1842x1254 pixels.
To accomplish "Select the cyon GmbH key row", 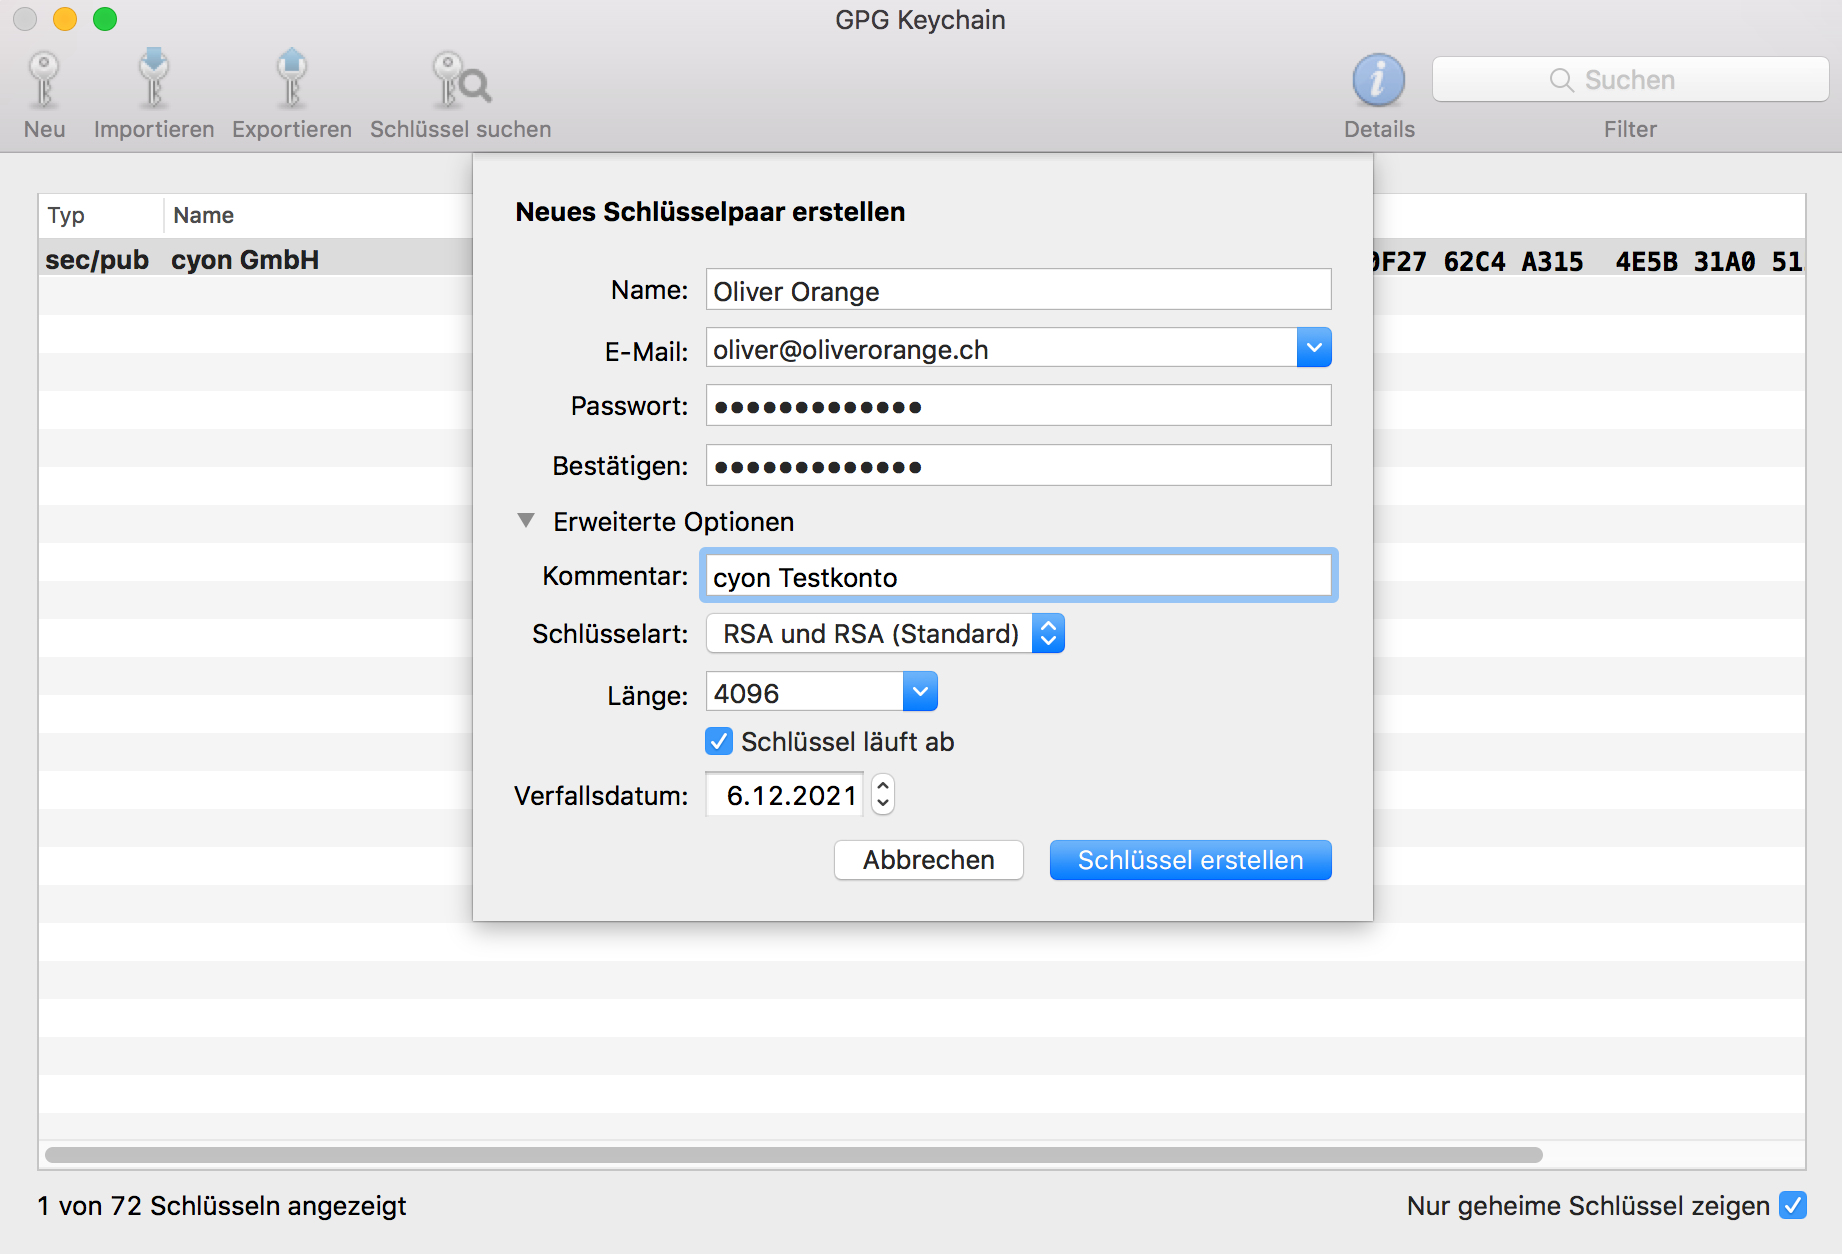I will pos(245,260).
